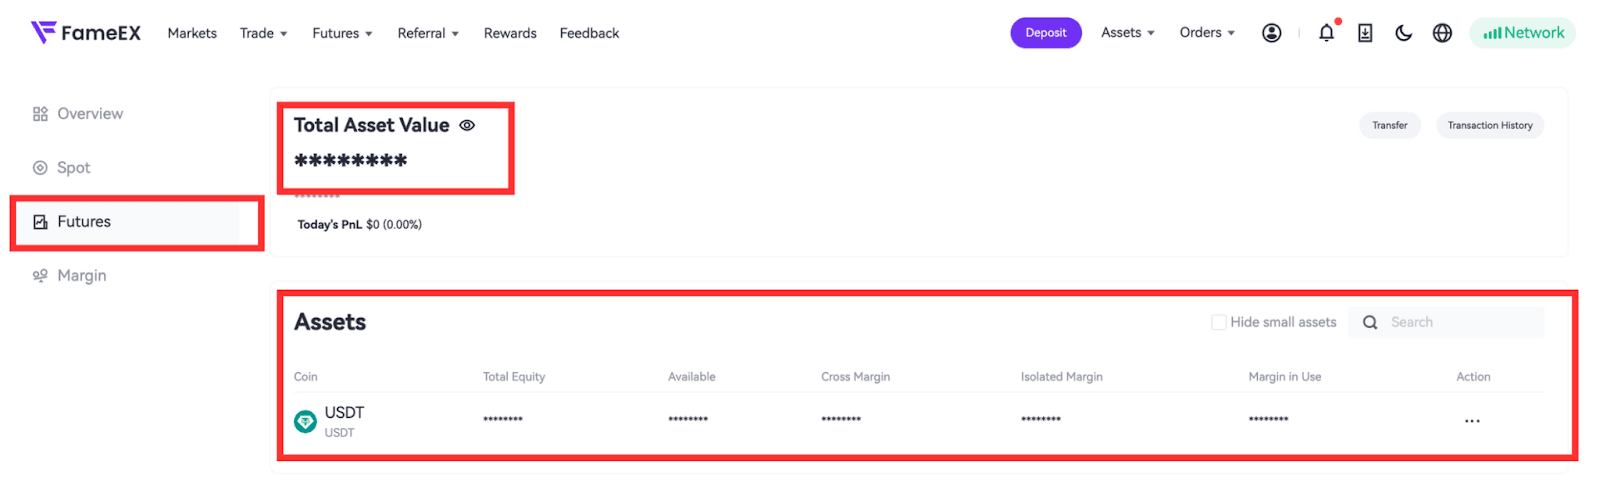Switch to dark mode moon icon
1600x493 pixels.
(1403, 33)
